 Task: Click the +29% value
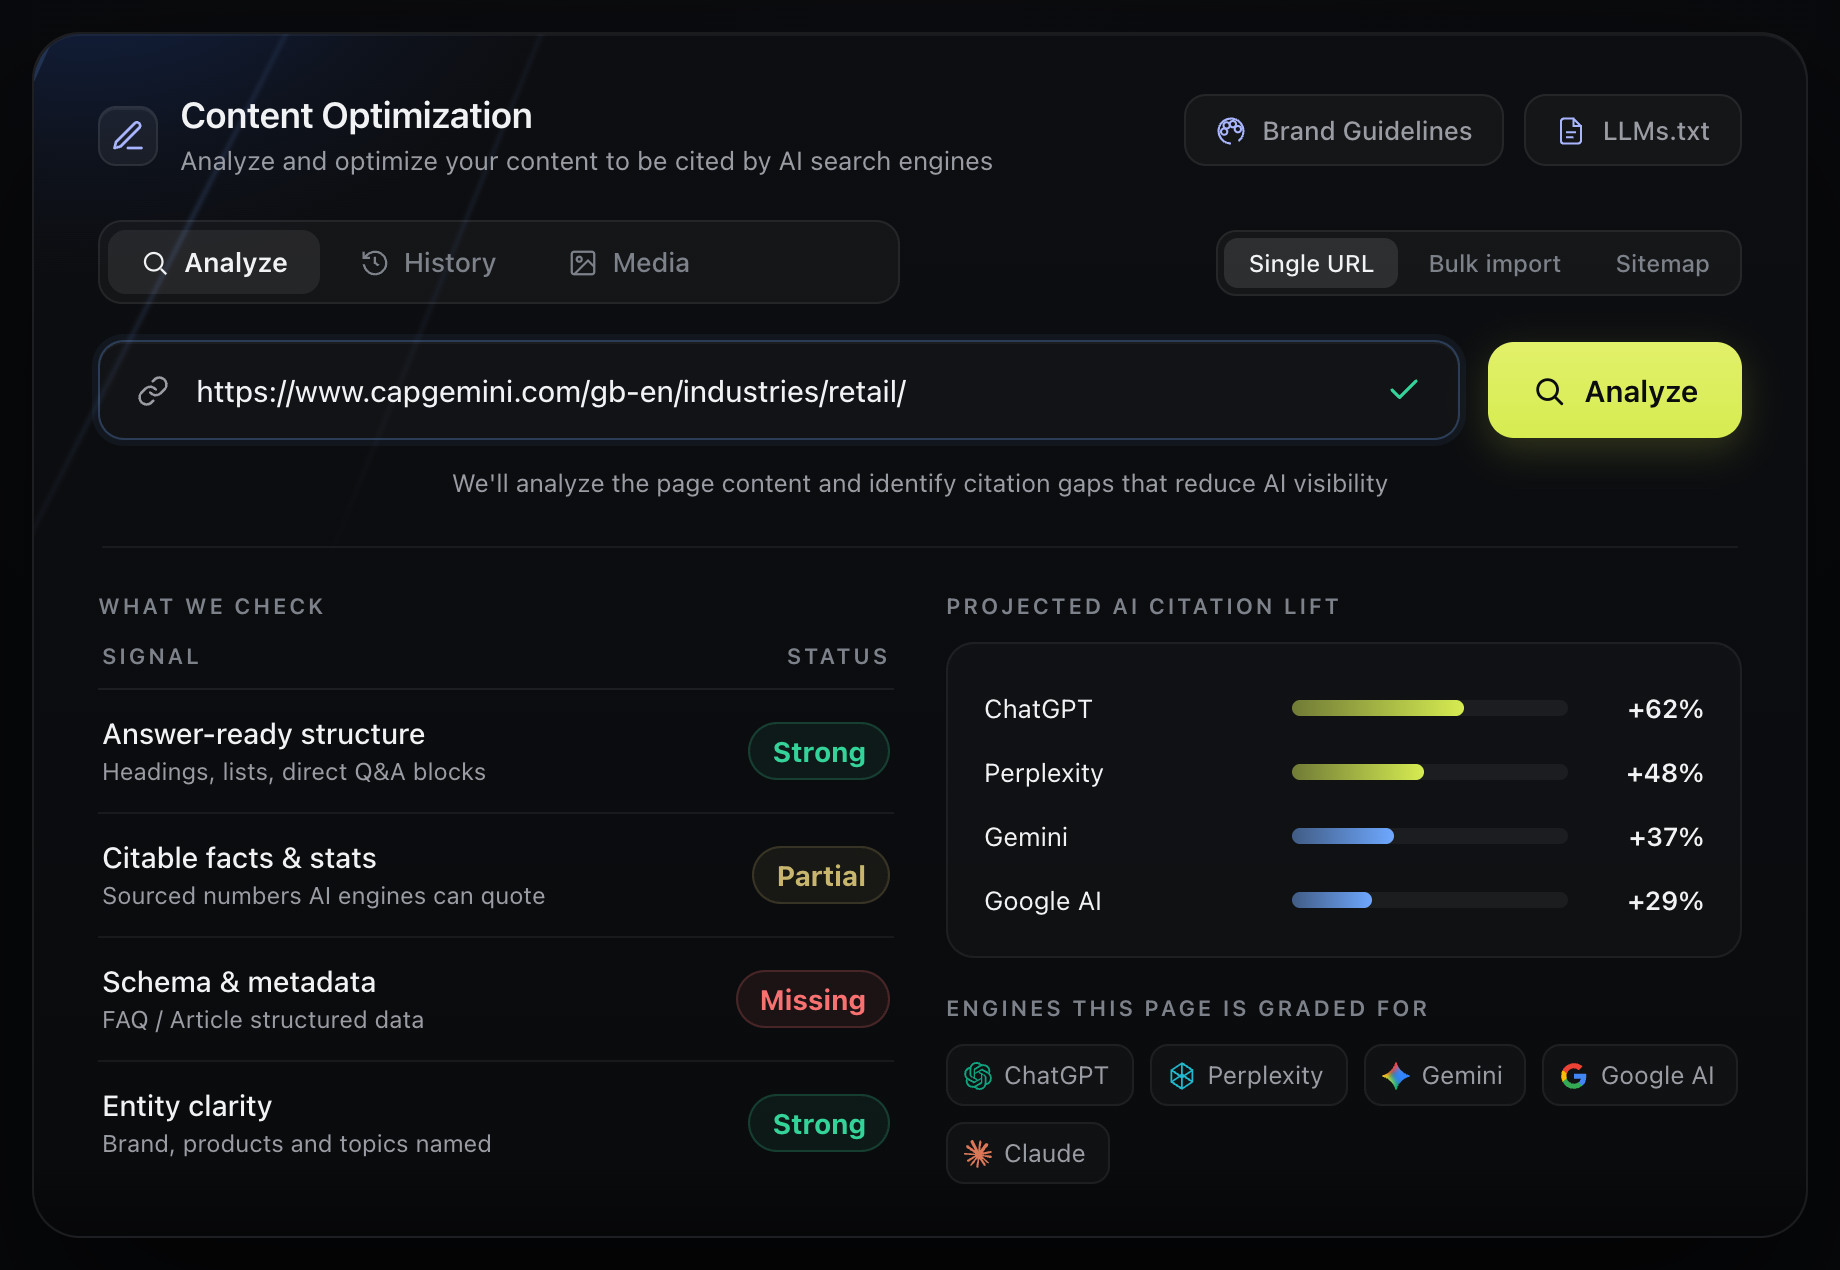click(x=1665, y=901)
